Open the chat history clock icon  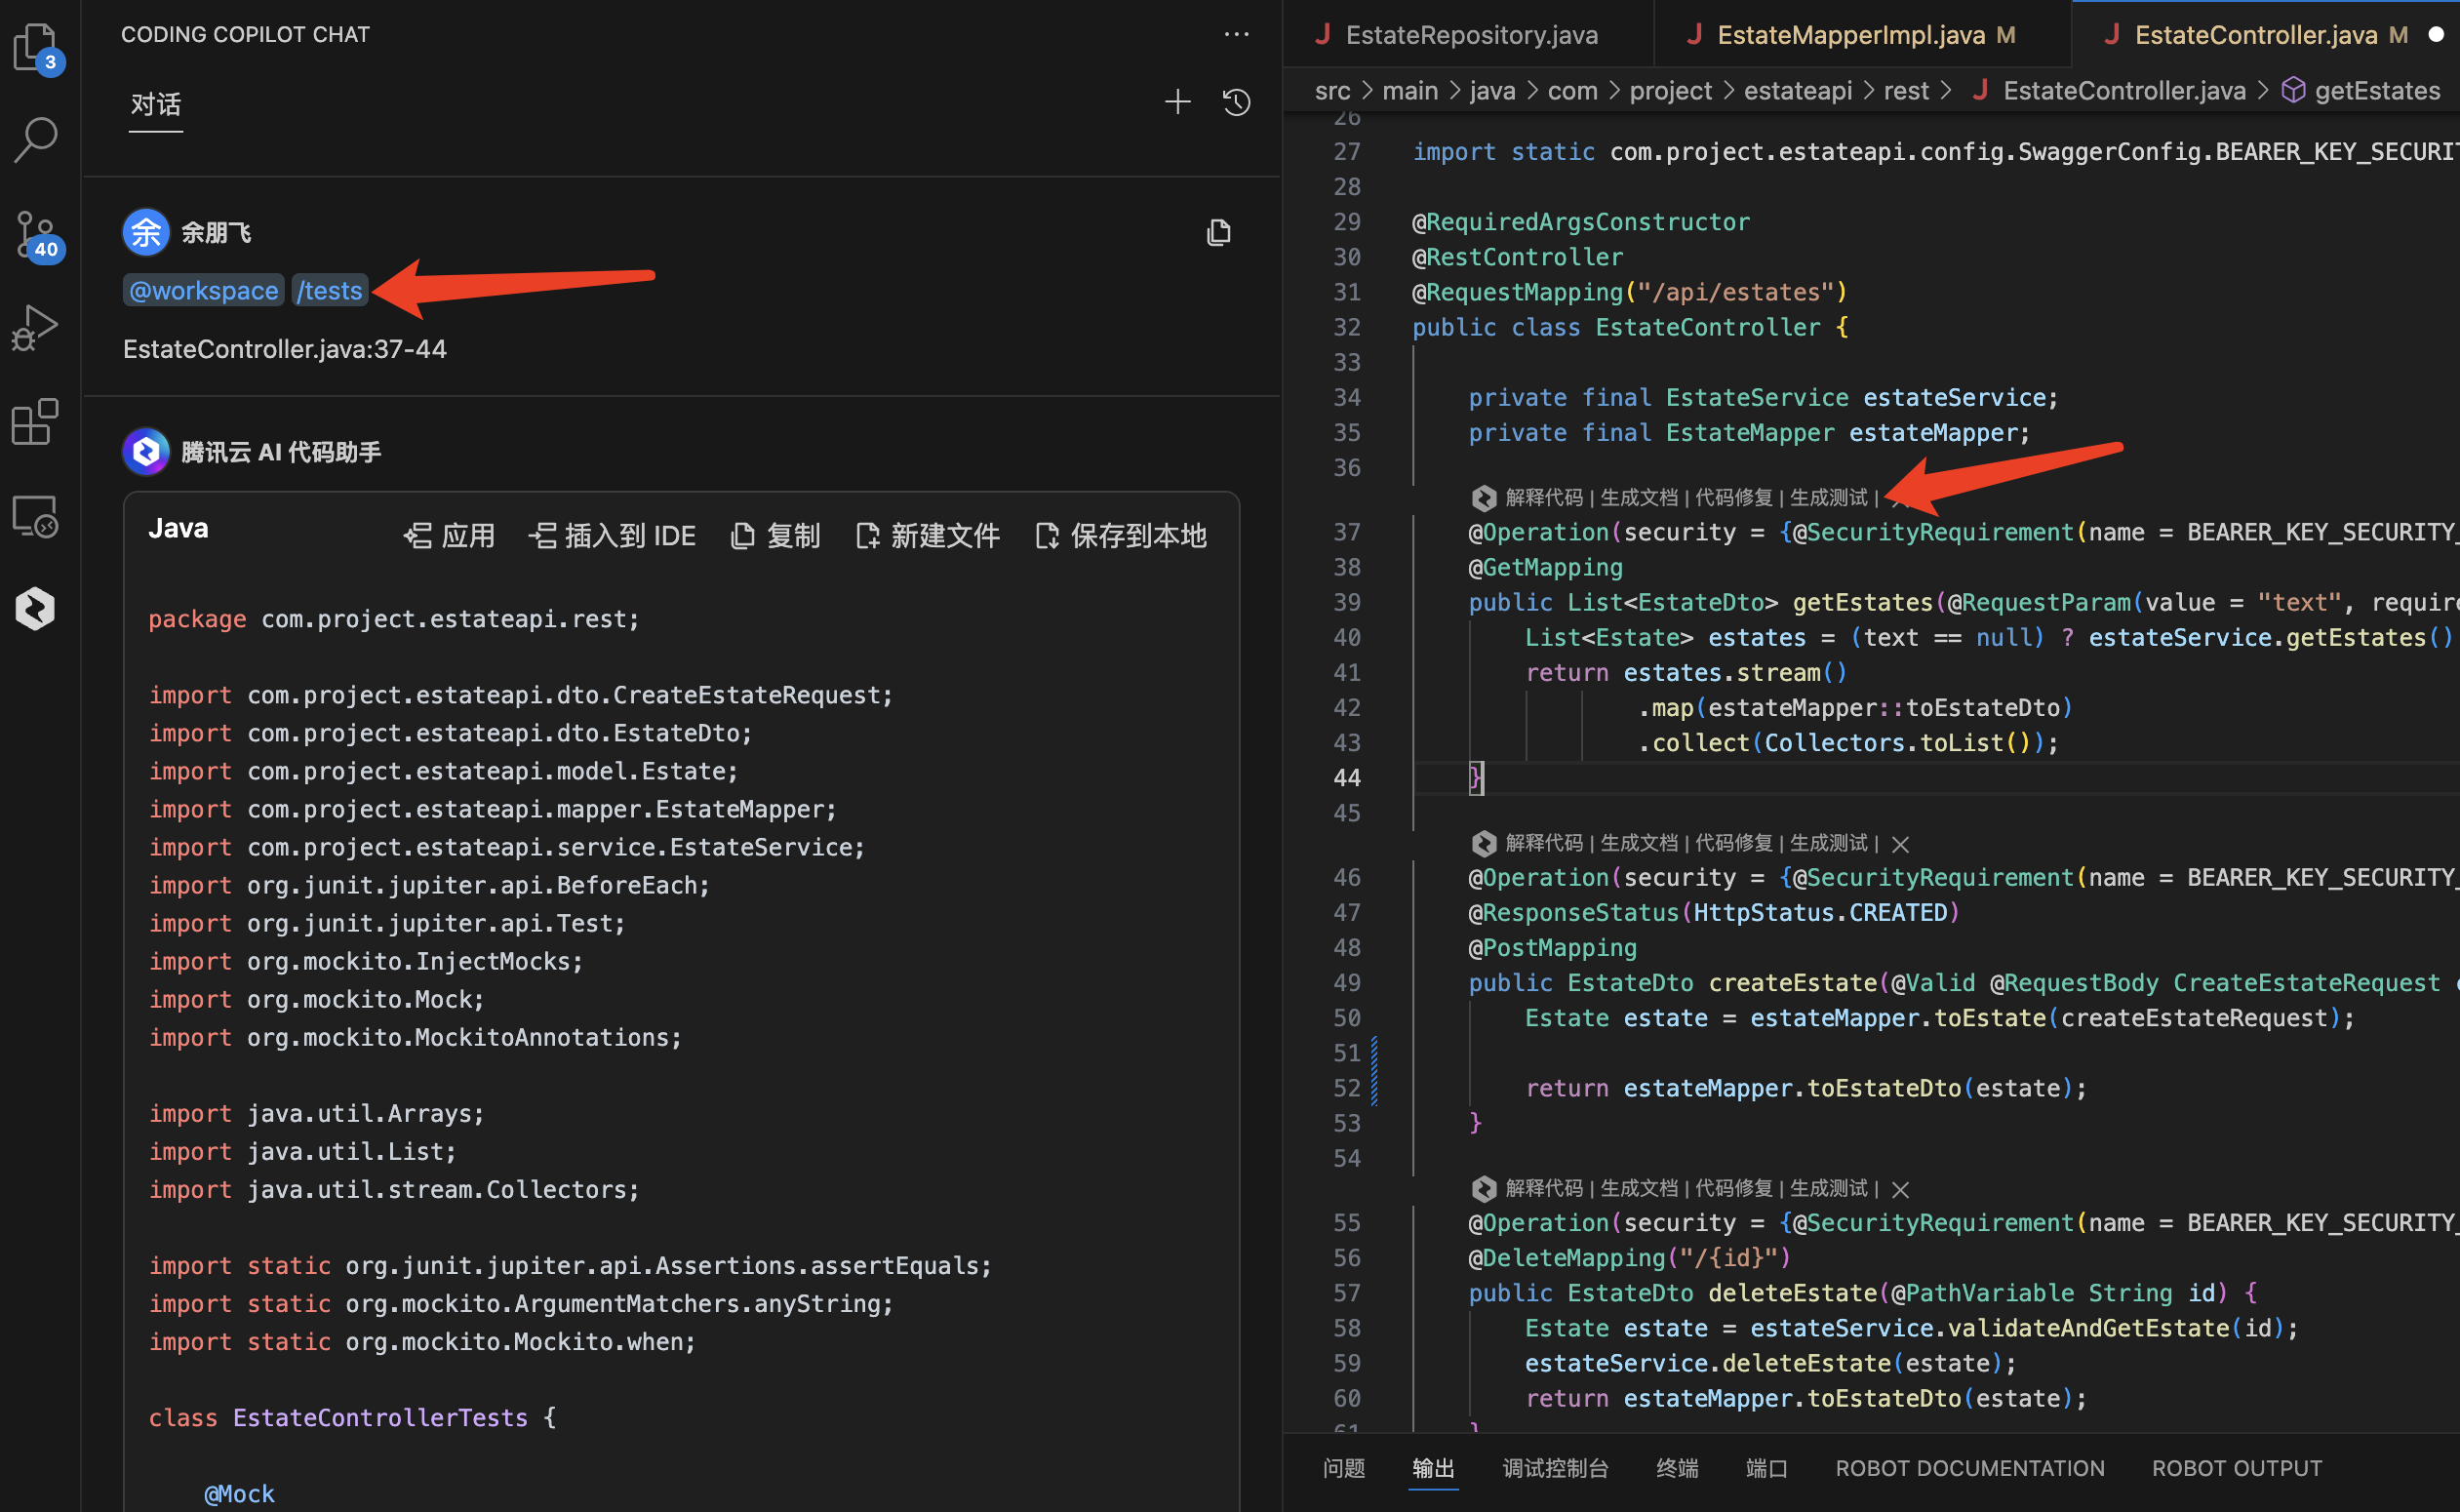click(1237, 102)
